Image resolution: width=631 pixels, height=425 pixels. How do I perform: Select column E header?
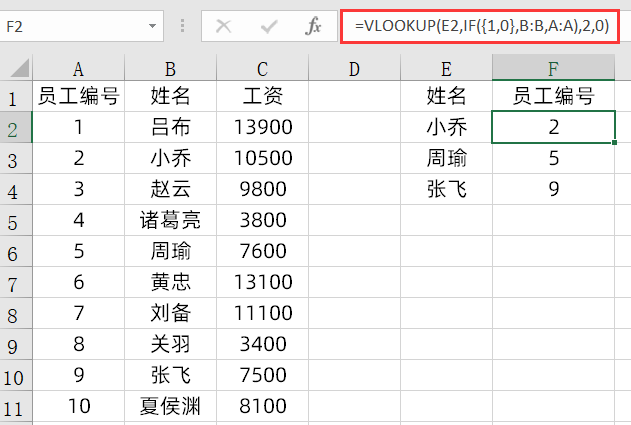click(x=446, y=68)
